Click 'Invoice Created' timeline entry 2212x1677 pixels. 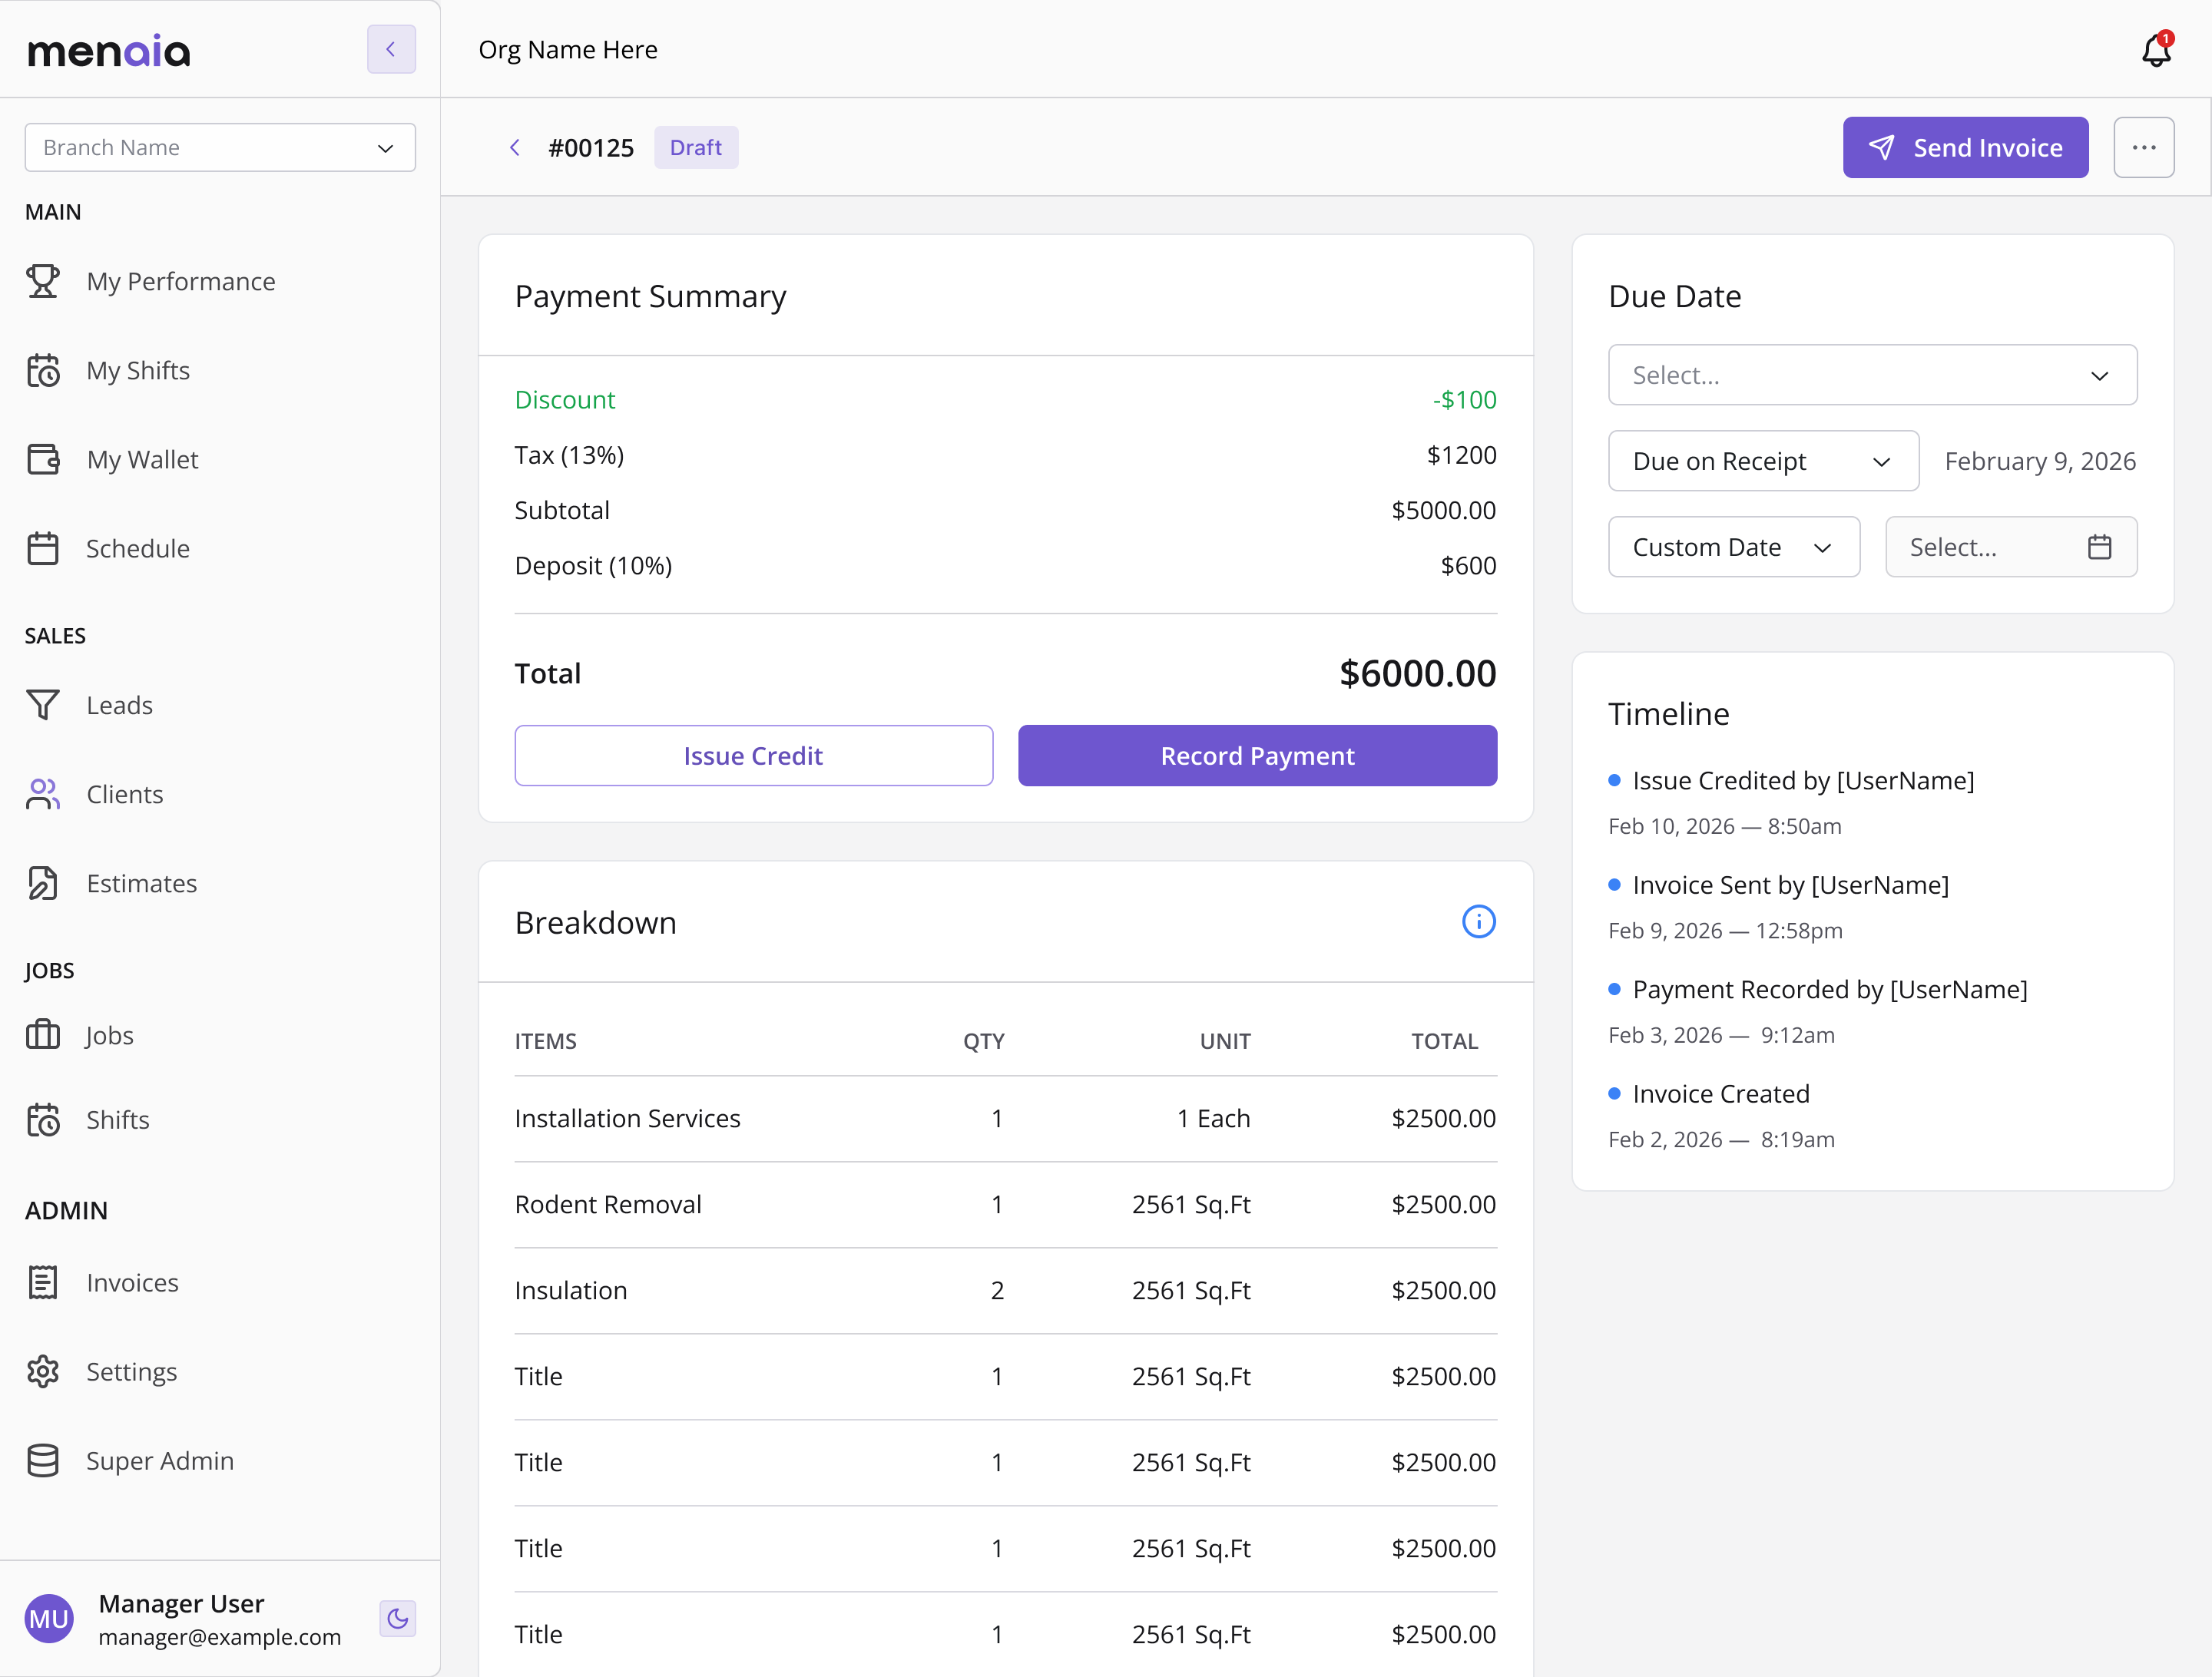tap(1721, 1094)
